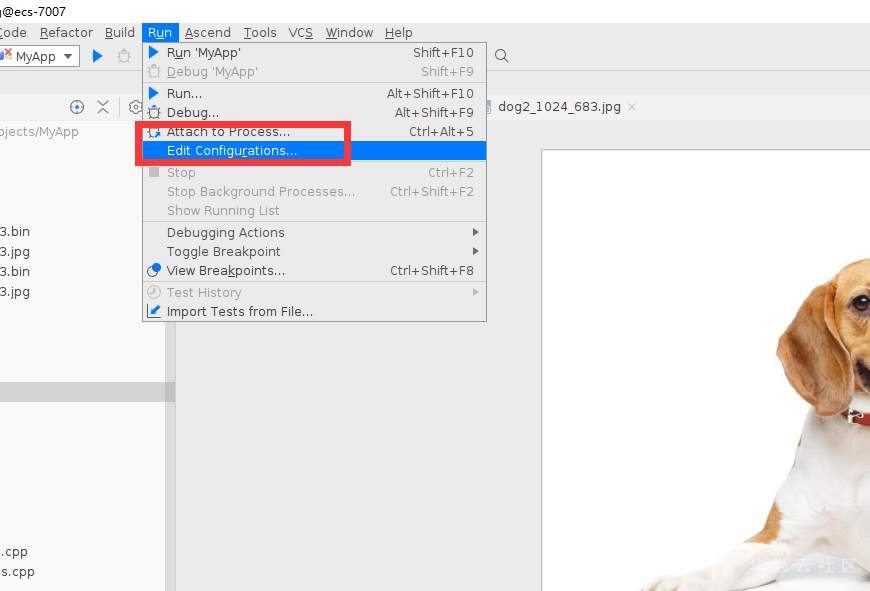Choose Attach to Process...
The image size is (870, 591).
pos(315,132)
